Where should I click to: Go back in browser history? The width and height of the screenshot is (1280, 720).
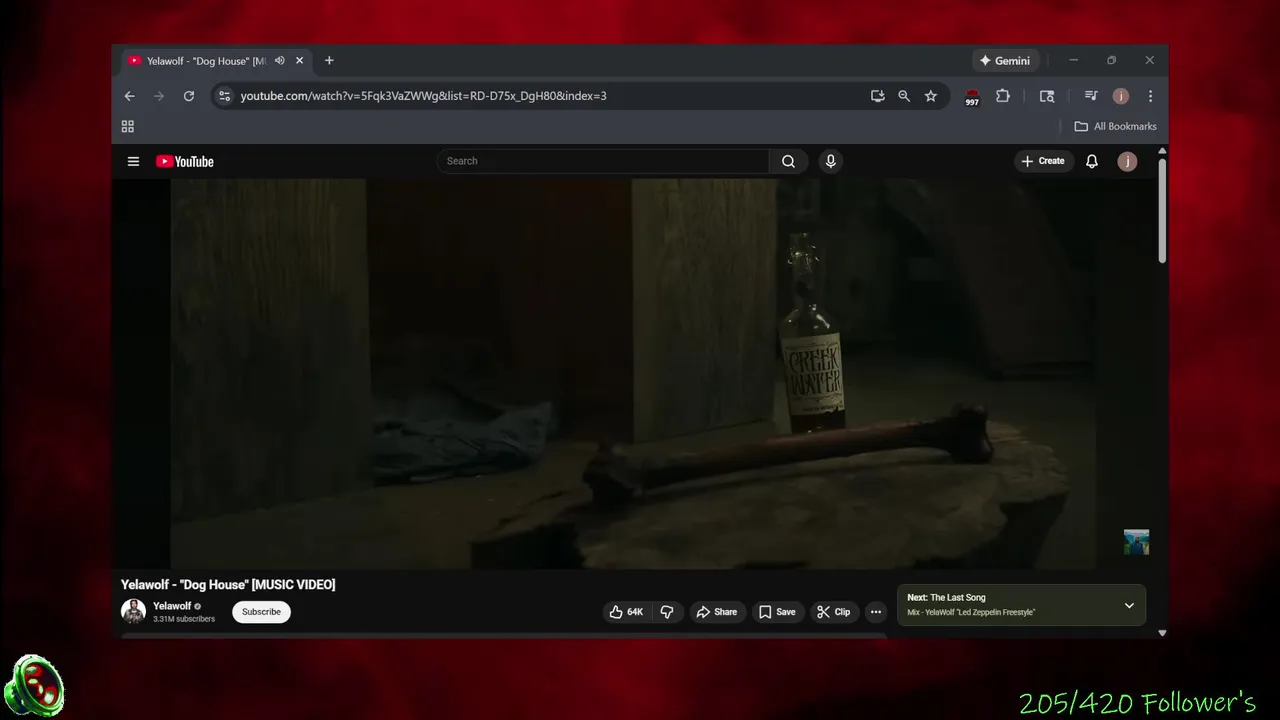click(129, 96)
